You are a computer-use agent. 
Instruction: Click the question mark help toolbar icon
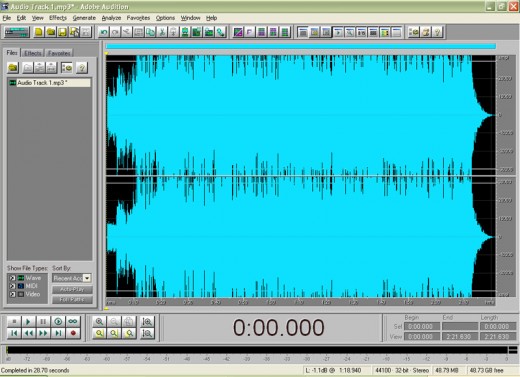tap(437, 32)
